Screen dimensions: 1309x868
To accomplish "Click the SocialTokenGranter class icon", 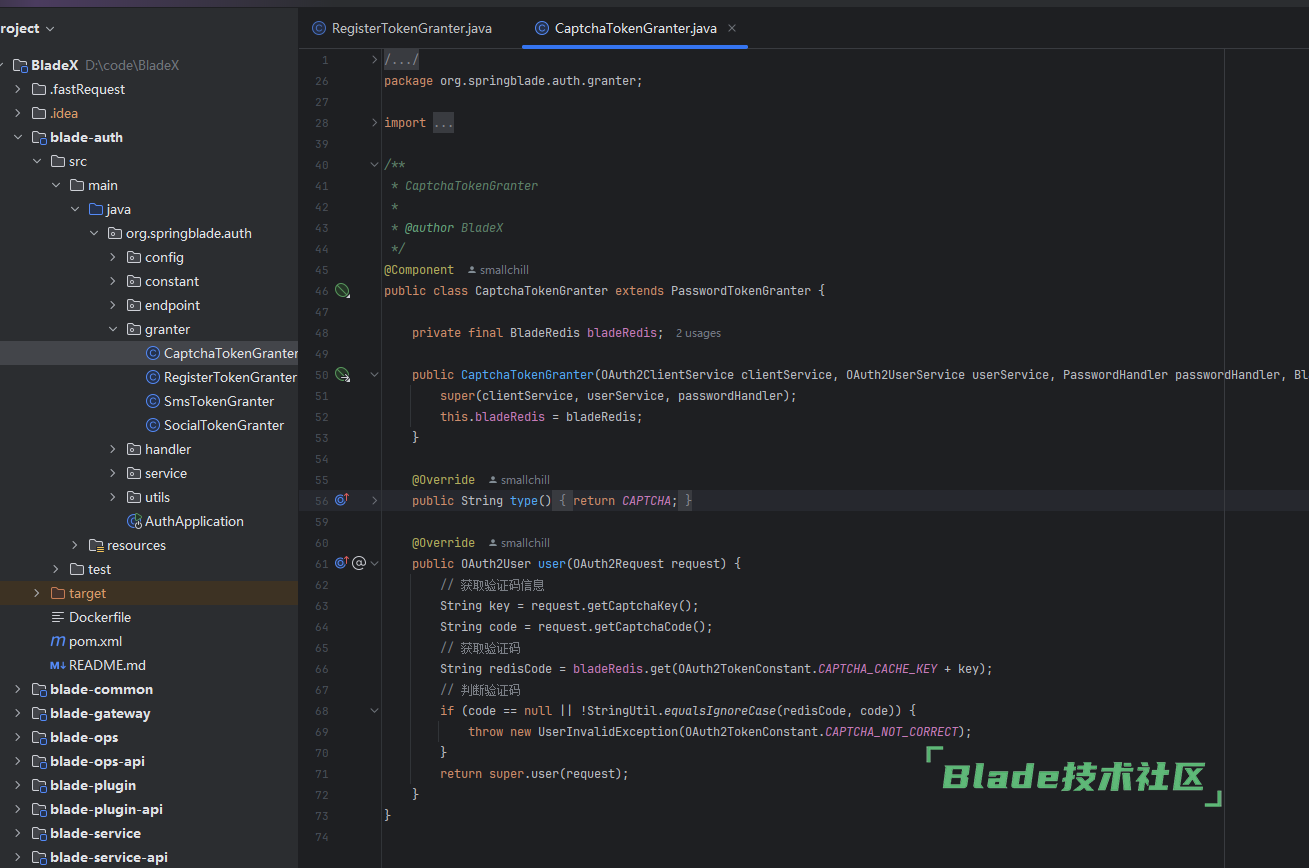I will (x=153, y=425).
